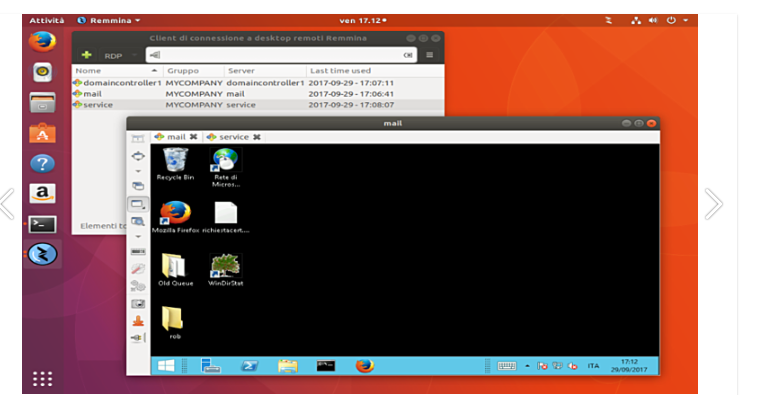Select the domaincontroller1 connection row

258,83
